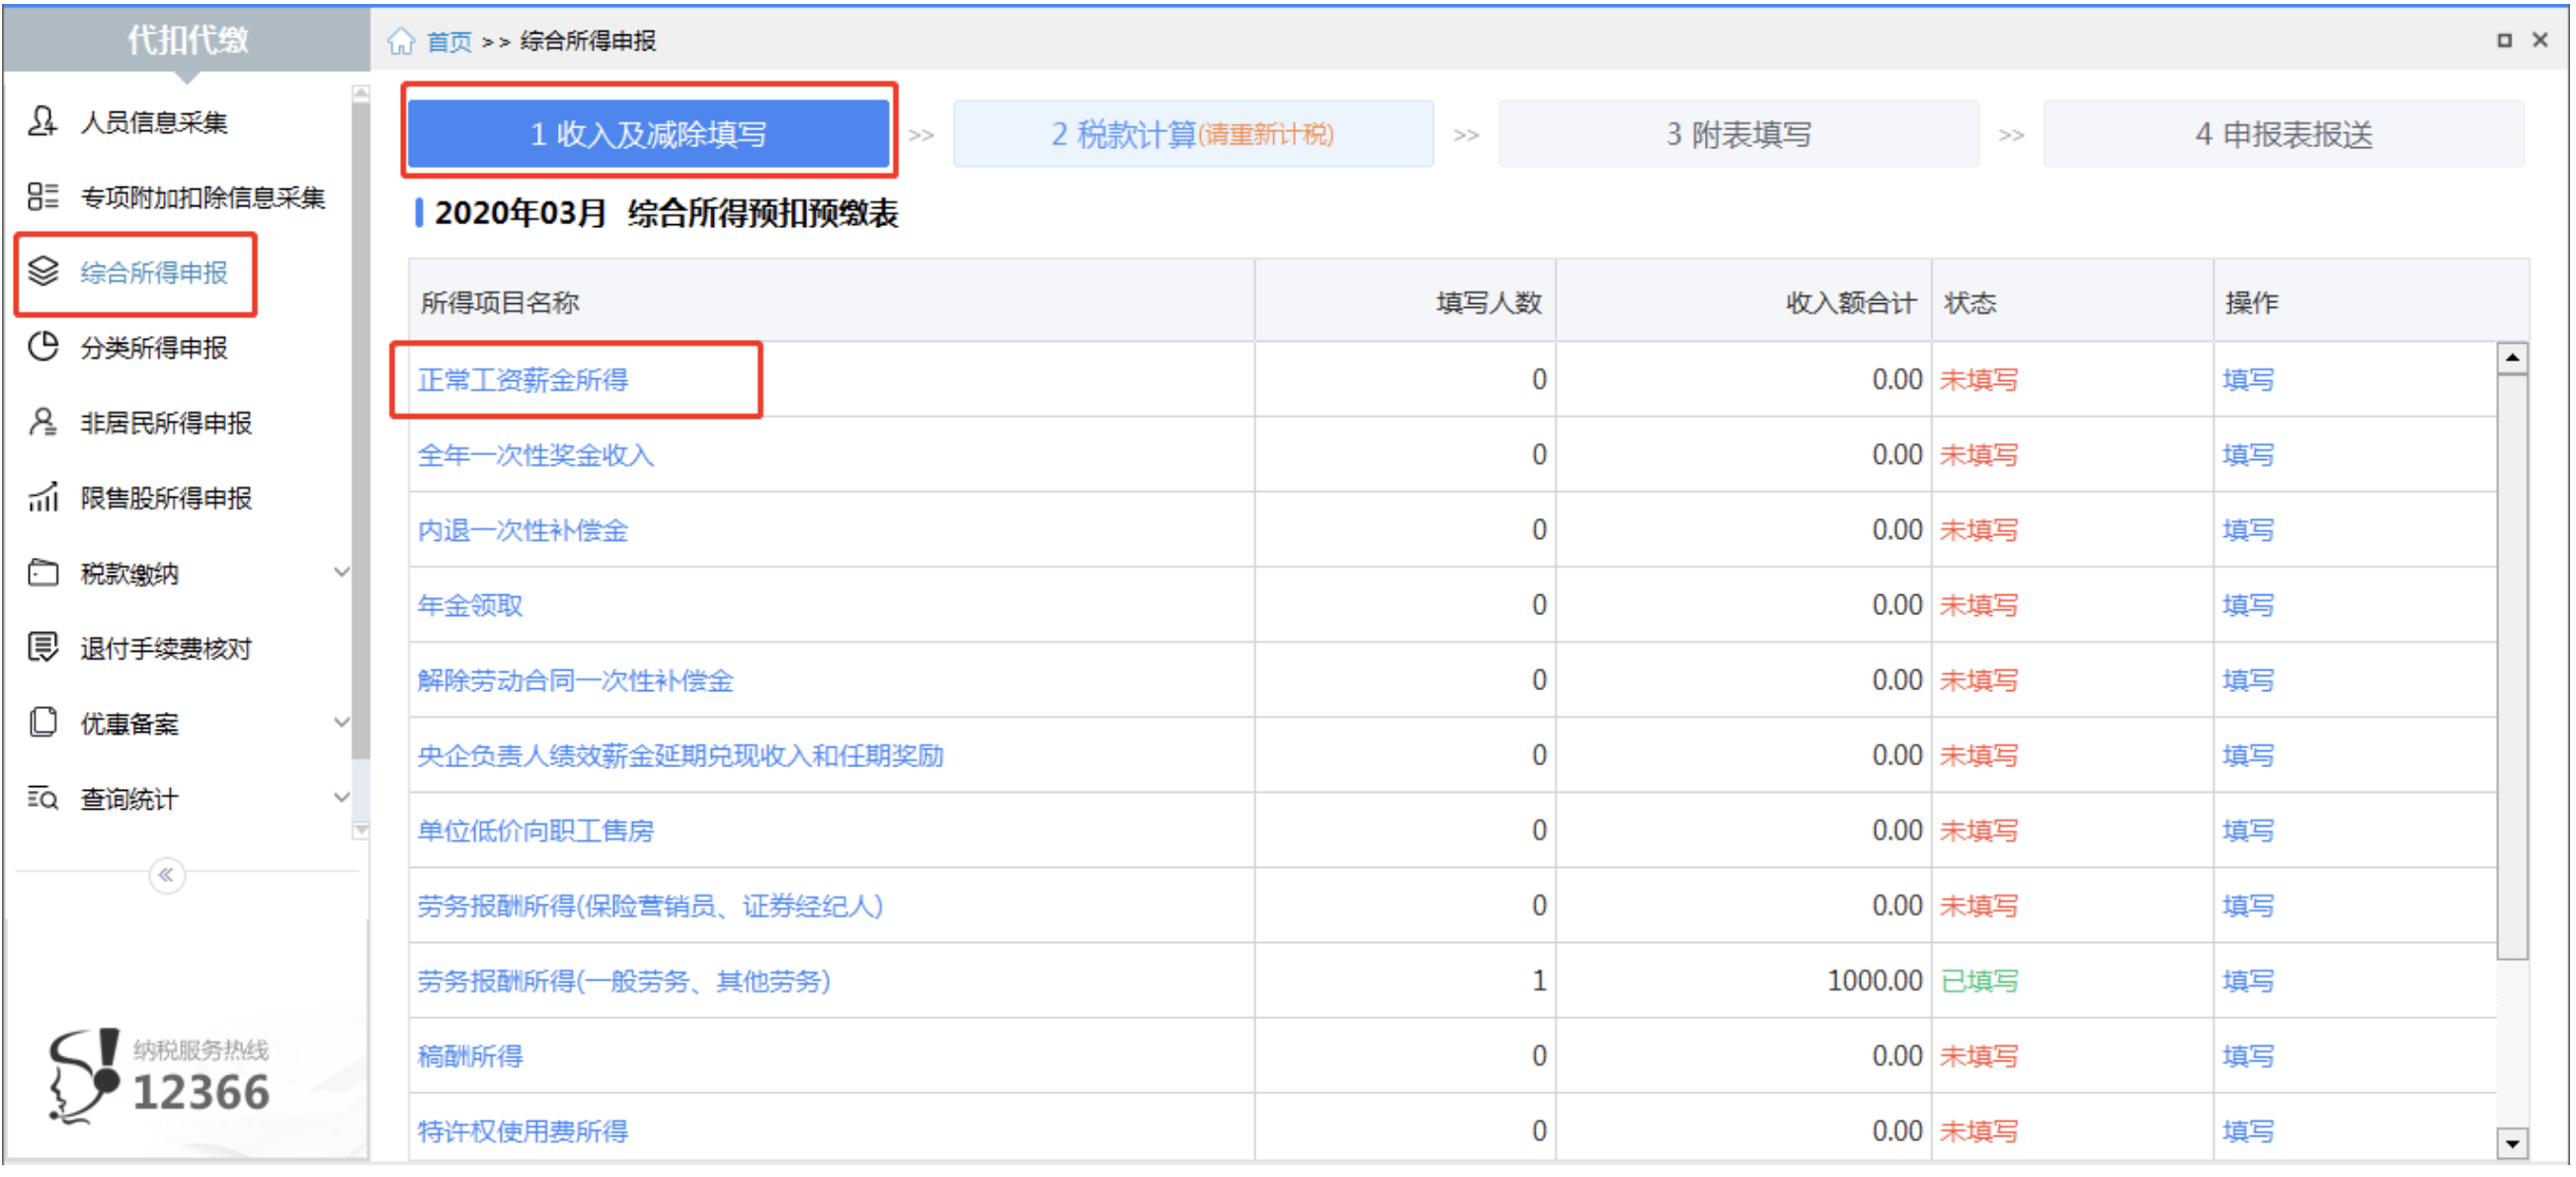Open 非居民所得申报 menu item

click(x=166, y=422)
